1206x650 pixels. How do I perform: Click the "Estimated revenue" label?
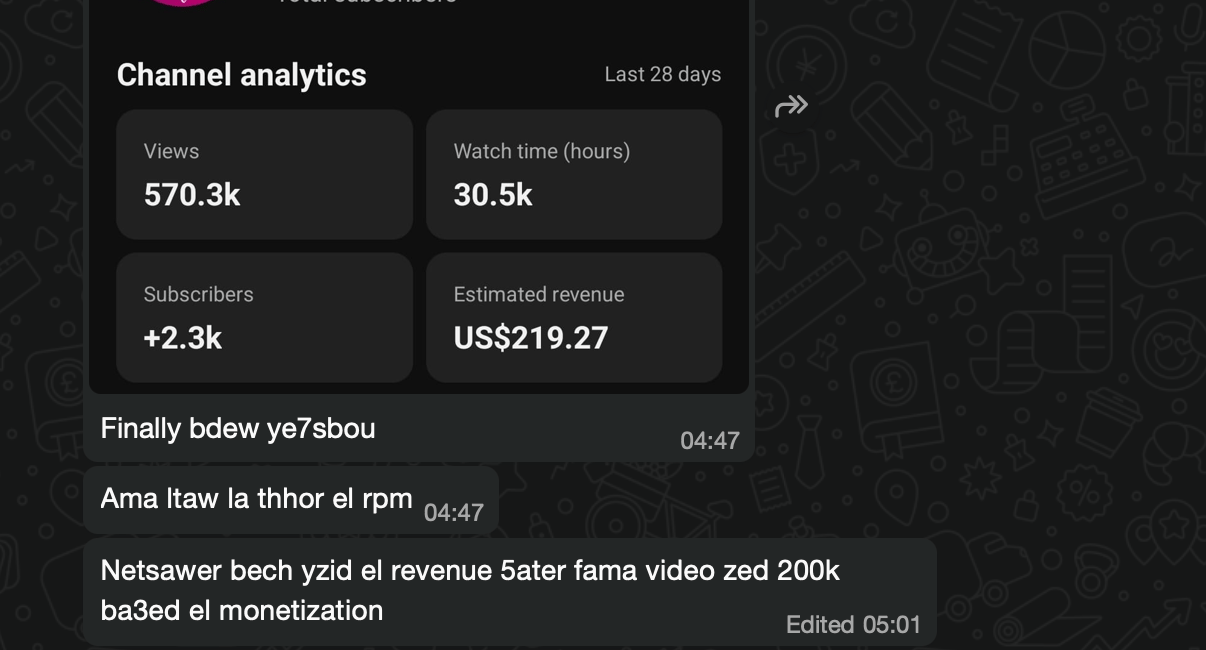538,295
